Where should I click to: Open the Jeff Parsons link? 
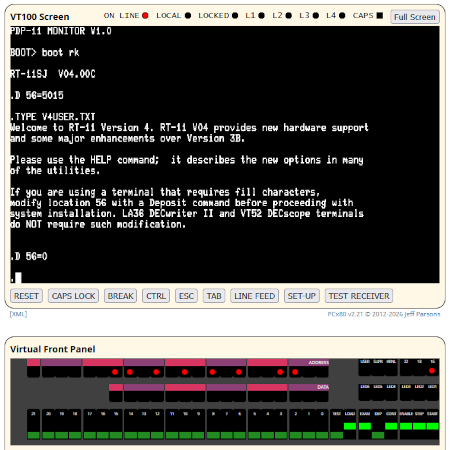point(422,314)
